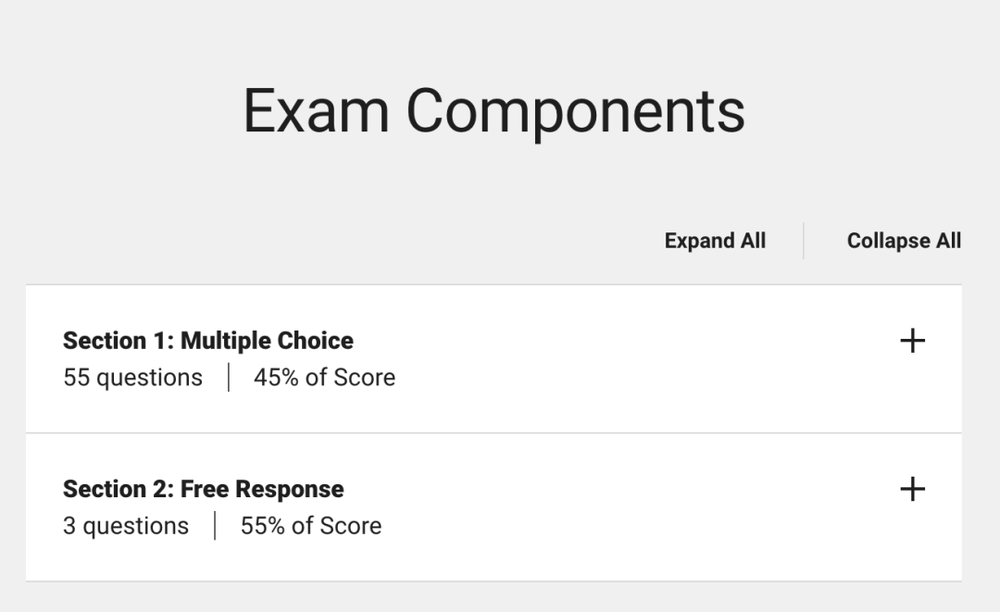1000x612 pixels.
Task: Select the '45% of Score' label
Action: 324,378
